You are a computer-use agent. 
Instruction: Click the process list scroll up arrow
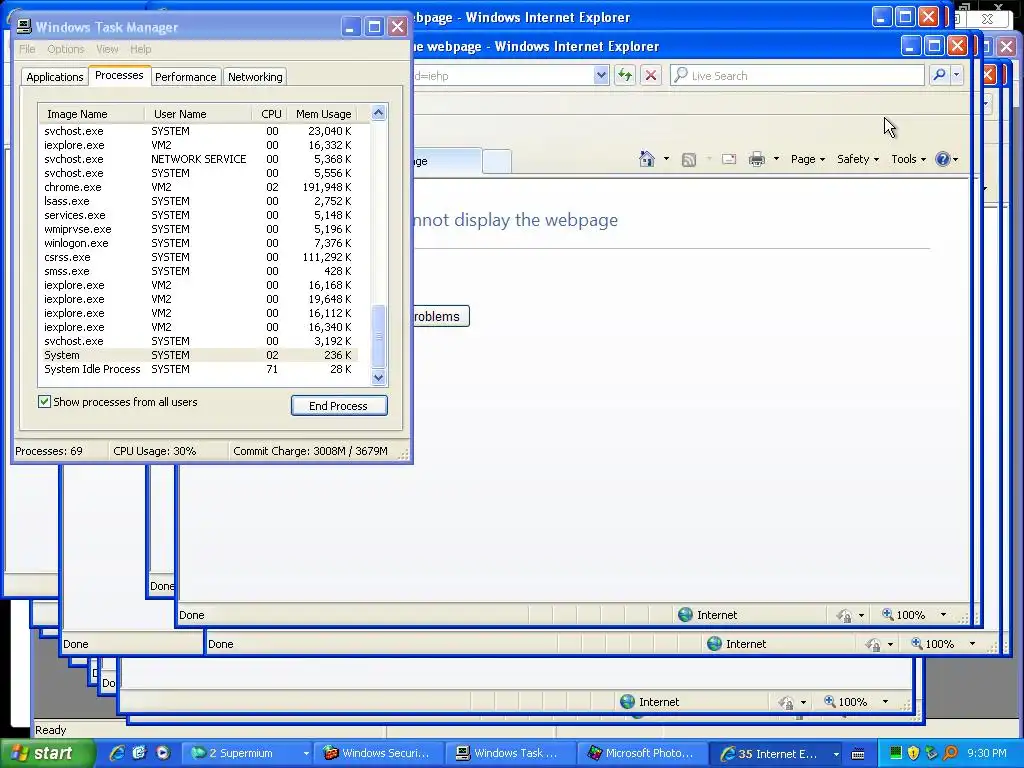point(378,113)
